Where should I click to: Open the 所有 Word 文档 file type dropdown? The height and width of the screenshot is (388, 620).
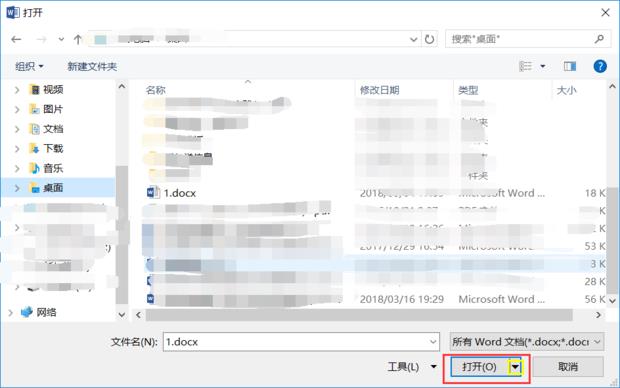click(x=527, y=342)
